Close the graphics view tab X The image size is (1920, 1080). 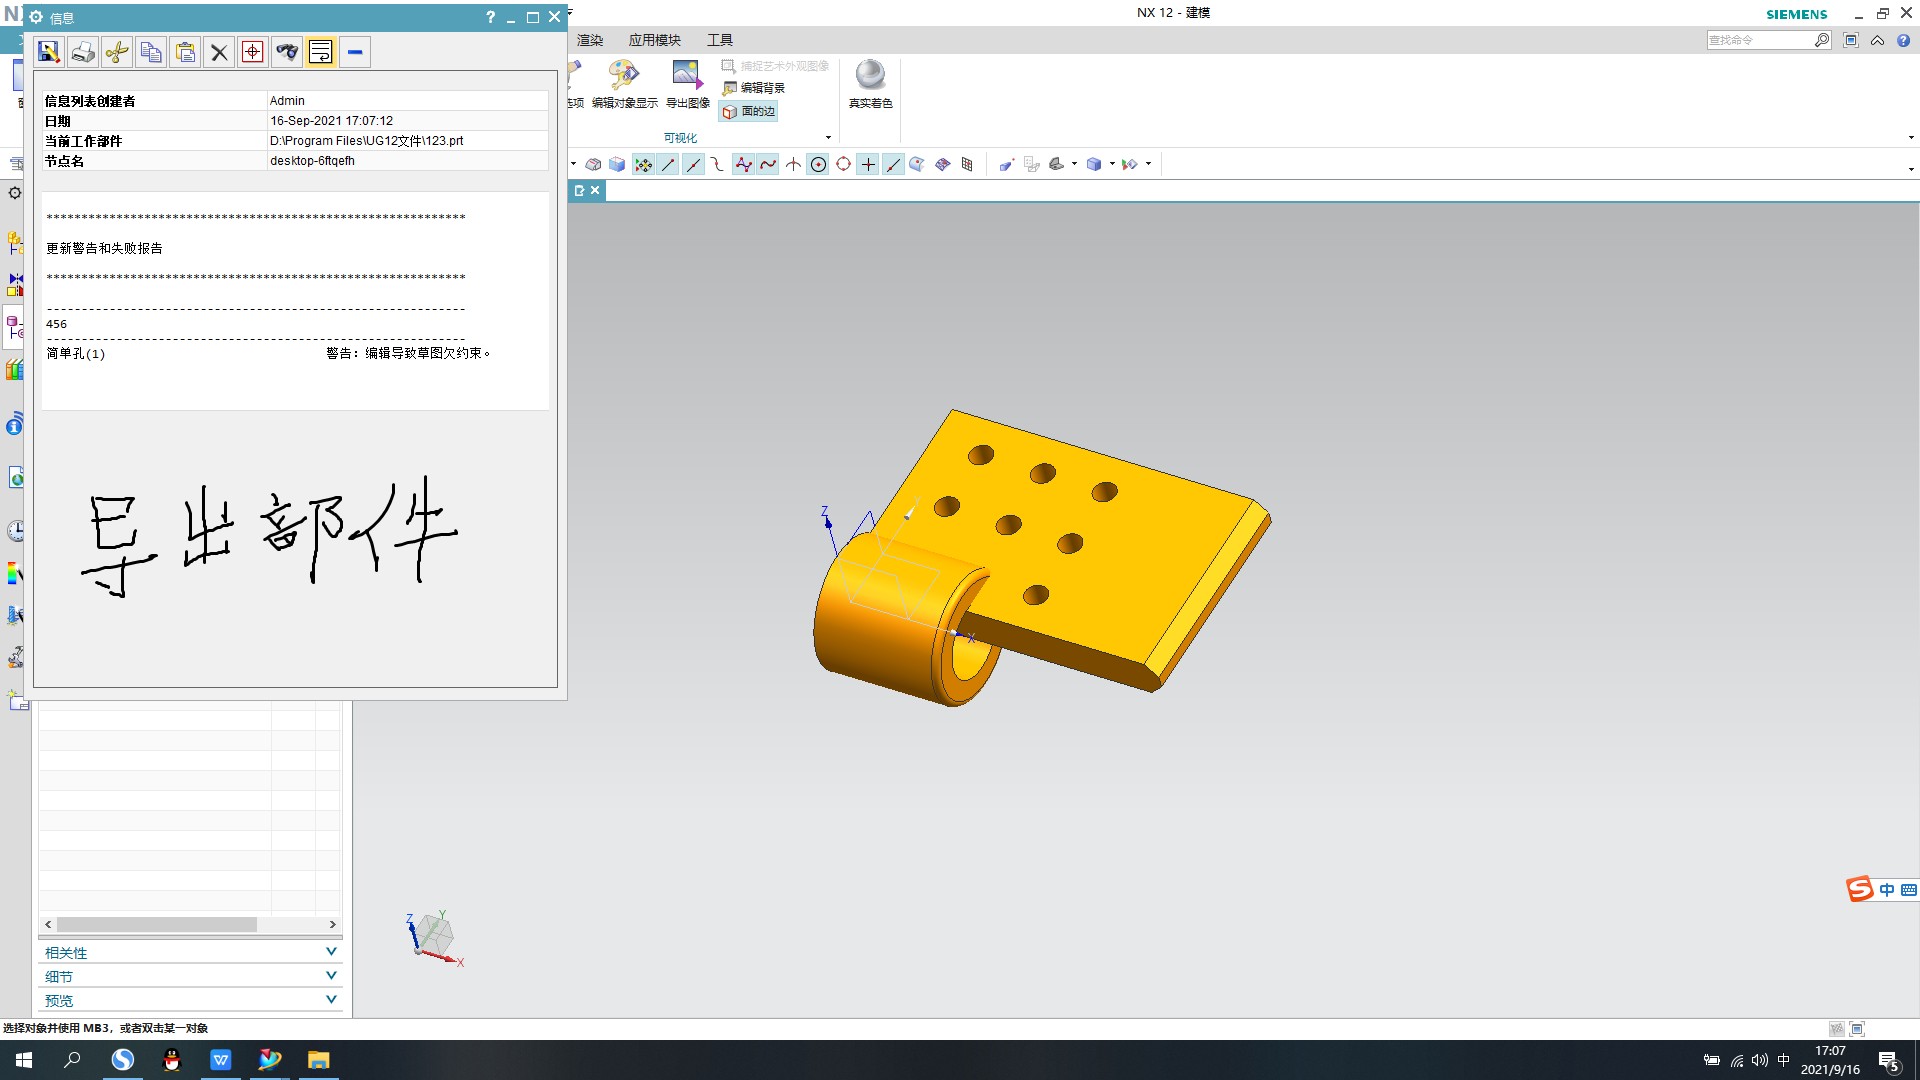(x=595, y=190)
